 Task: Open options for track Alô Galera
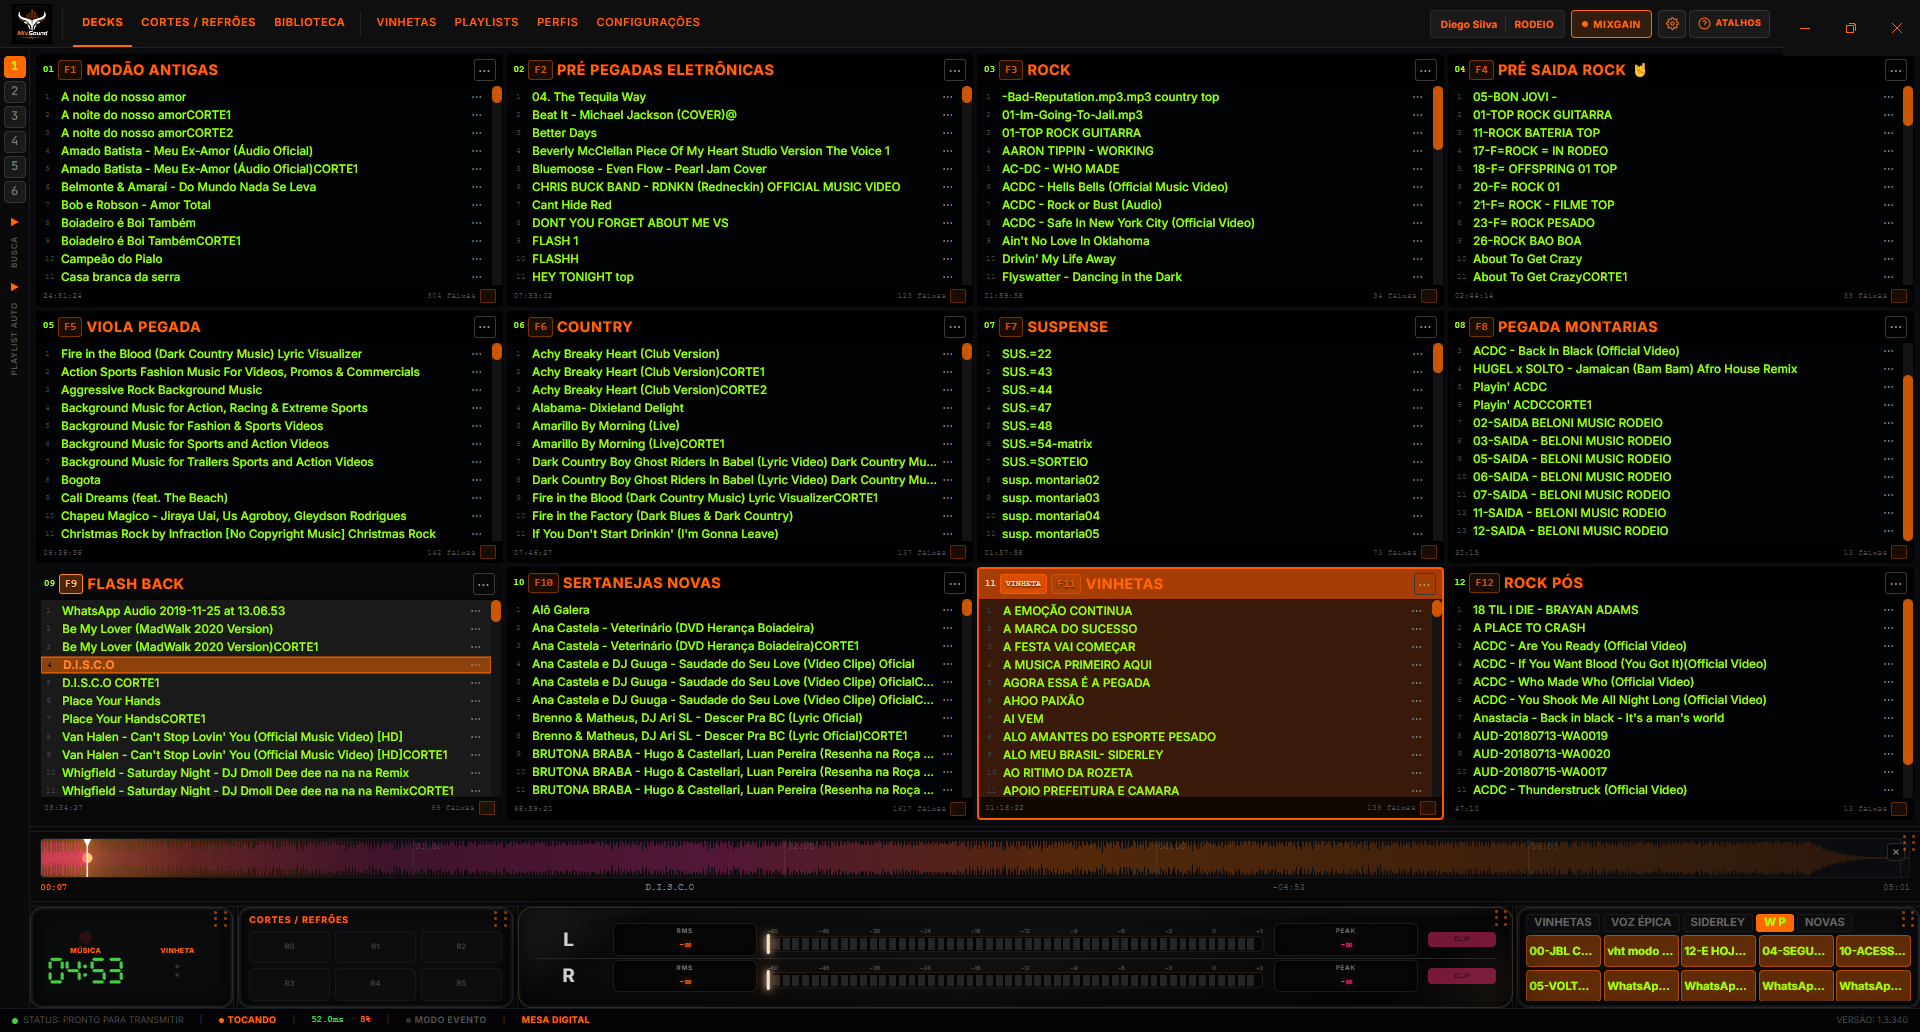click(947, 610)
